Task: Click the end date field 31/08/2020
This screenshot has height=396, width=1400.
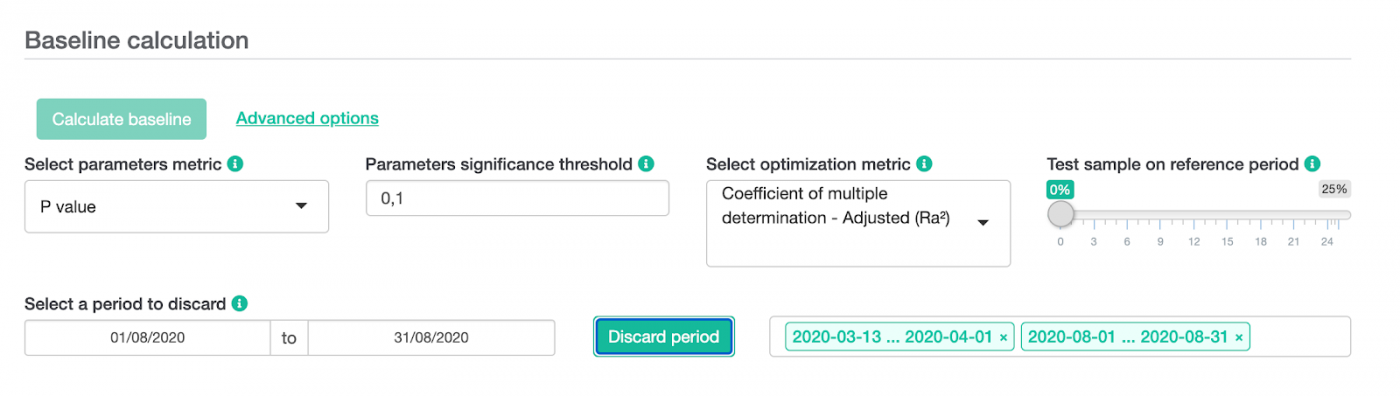Action: [431, 338]
